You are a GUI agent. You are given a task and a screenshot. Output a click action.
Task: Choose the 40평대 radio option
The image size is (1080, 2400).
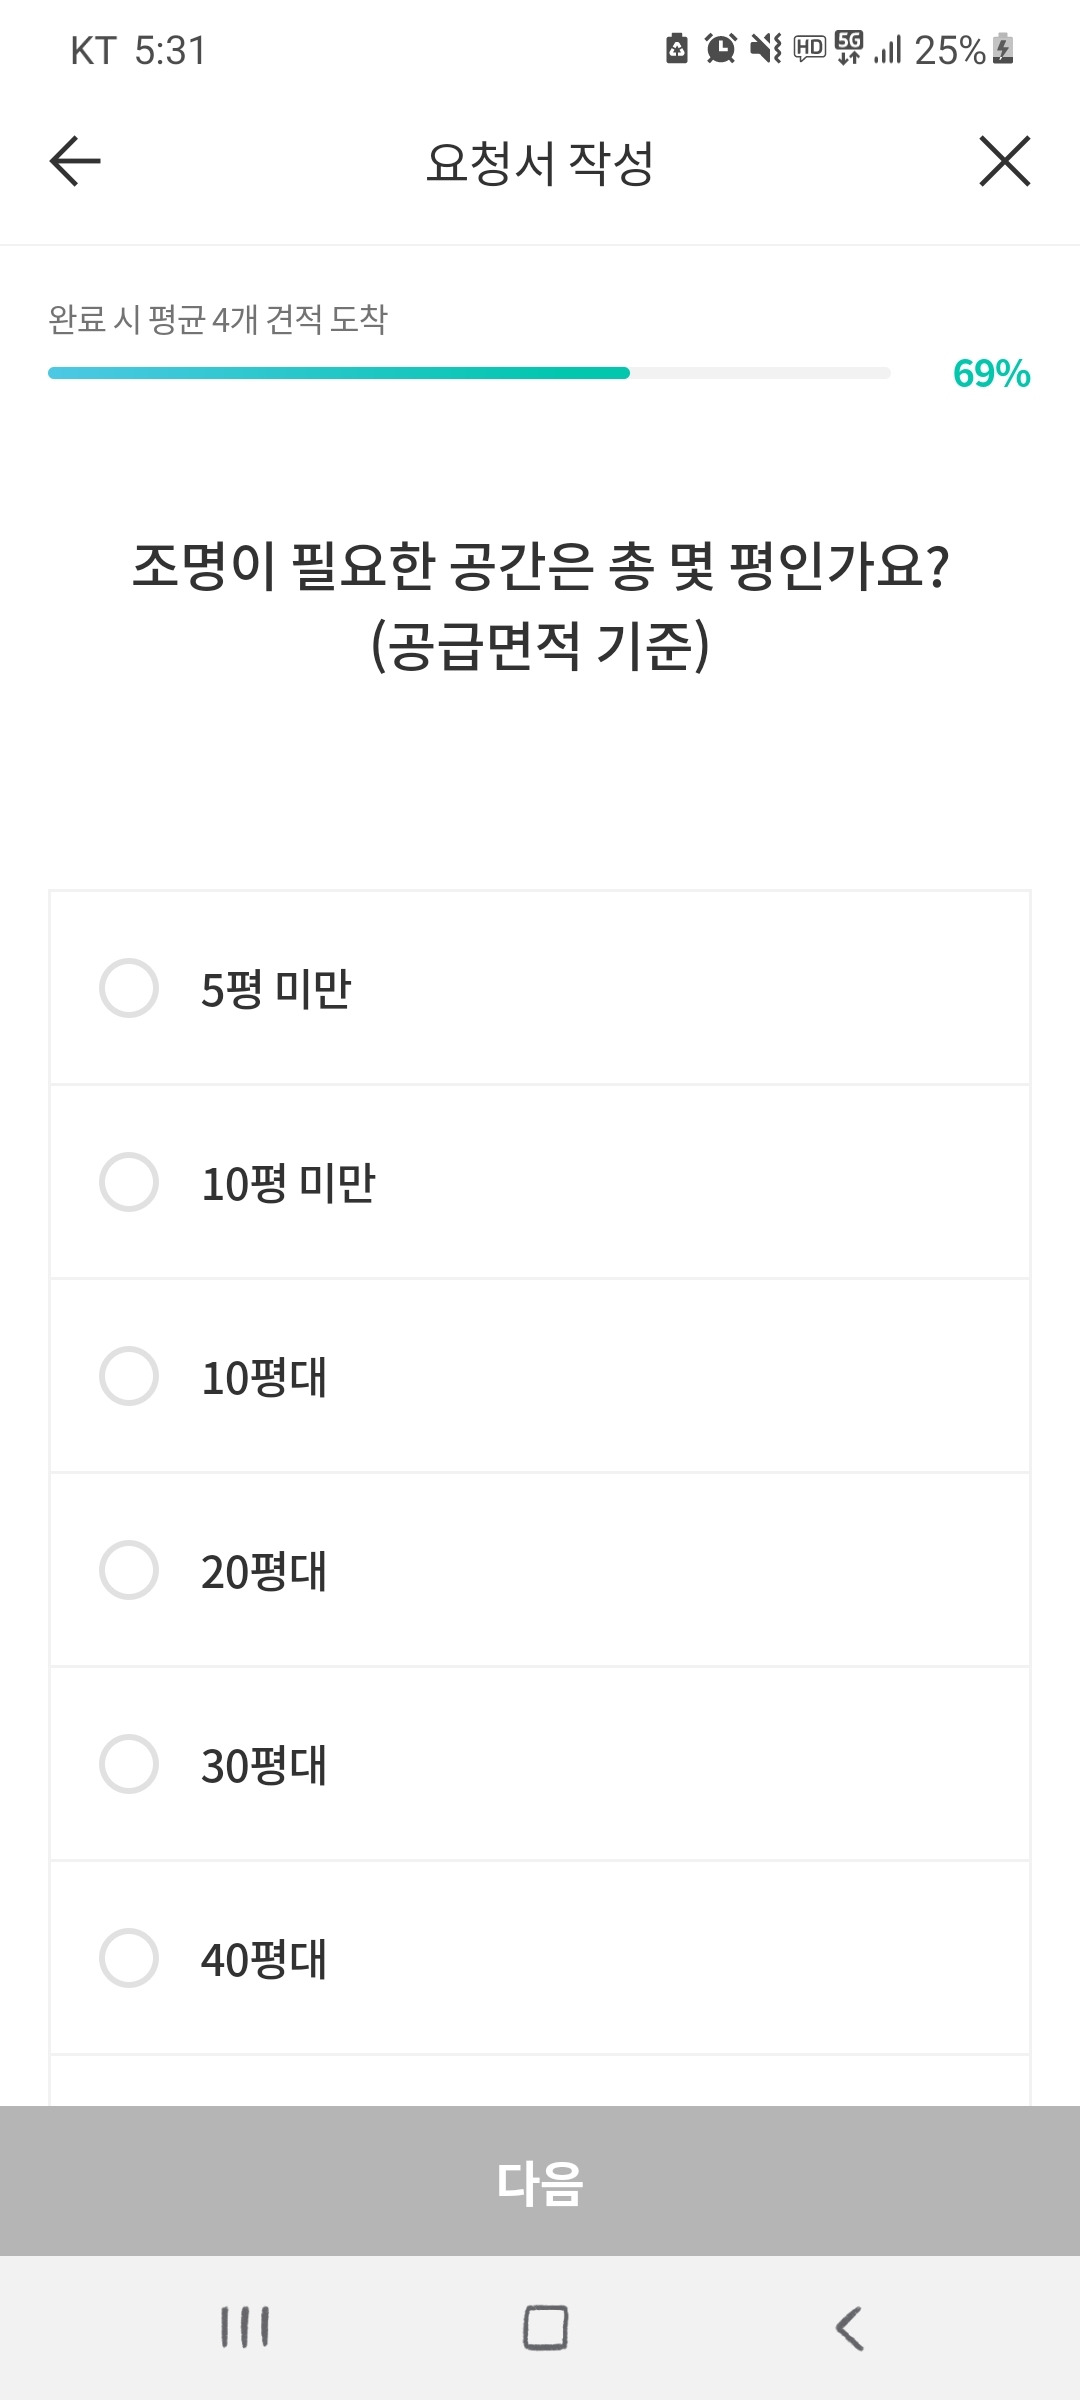tap(129, 1958)
